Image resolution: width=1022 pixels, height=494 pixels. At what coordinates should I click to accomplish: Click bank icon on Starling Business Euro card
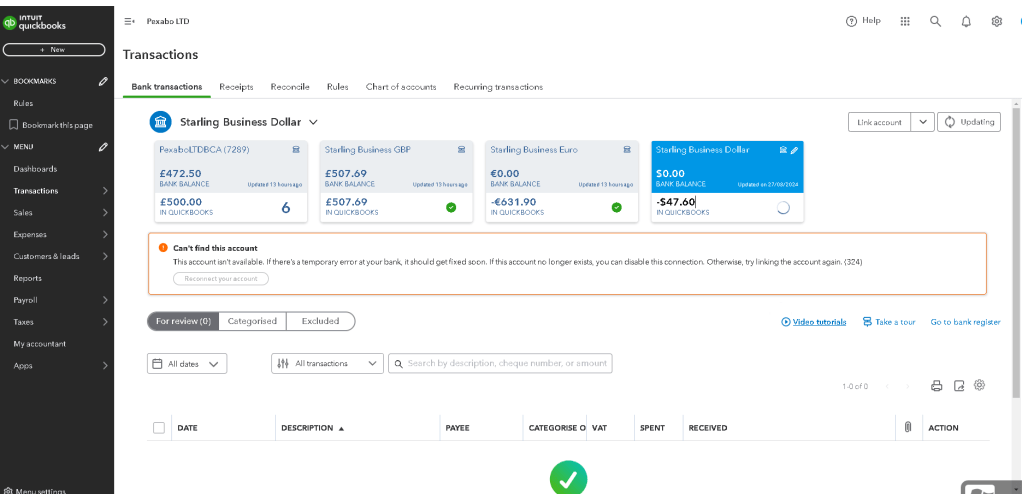[x=627, y=150]
